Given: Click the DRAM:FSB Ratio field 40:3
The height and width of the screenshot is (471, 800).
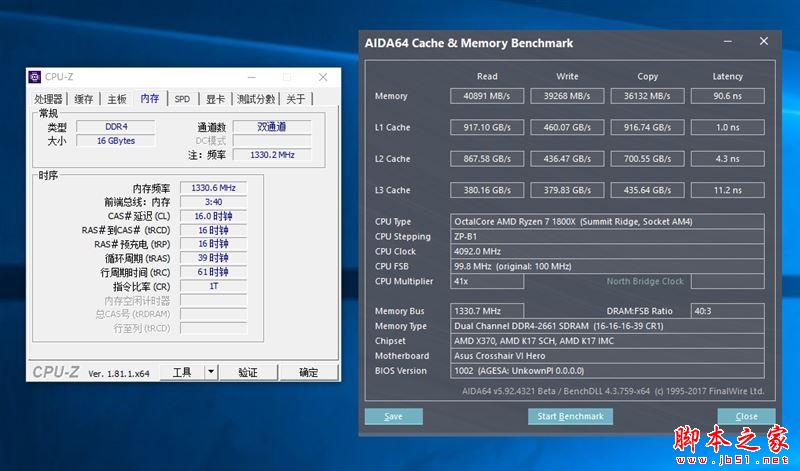Looking at the screenshot, I should (x=728, y=311).
